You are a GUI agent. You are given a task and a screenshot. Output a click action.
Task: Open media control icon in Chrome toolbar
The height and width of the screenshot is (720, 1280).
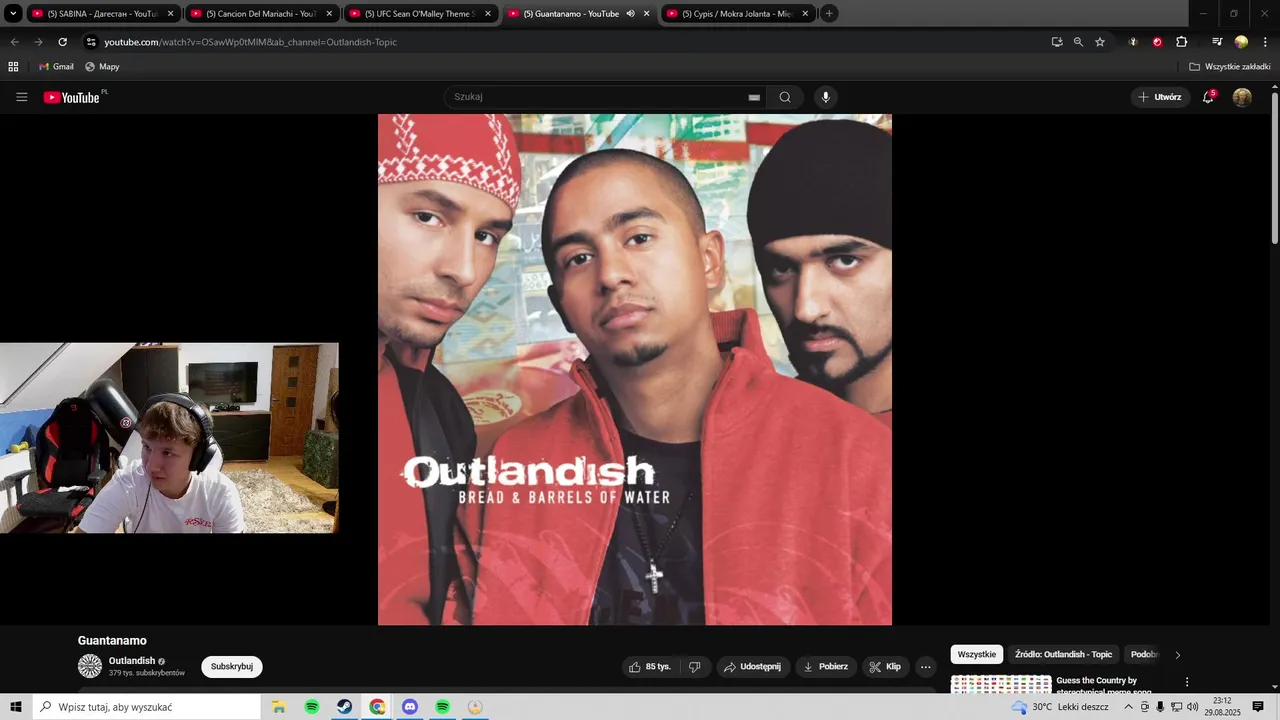click(1217, 42)
